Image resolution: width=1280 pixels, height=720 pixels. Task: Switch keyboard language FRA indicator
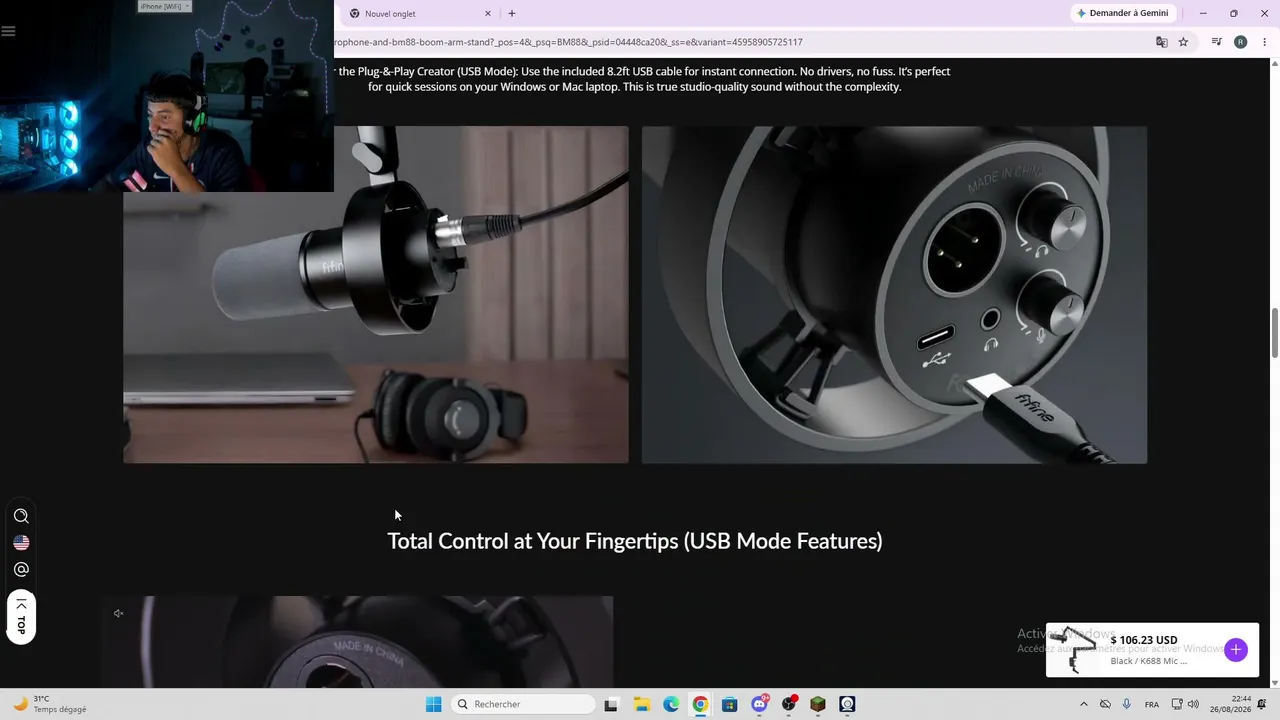1152,704
